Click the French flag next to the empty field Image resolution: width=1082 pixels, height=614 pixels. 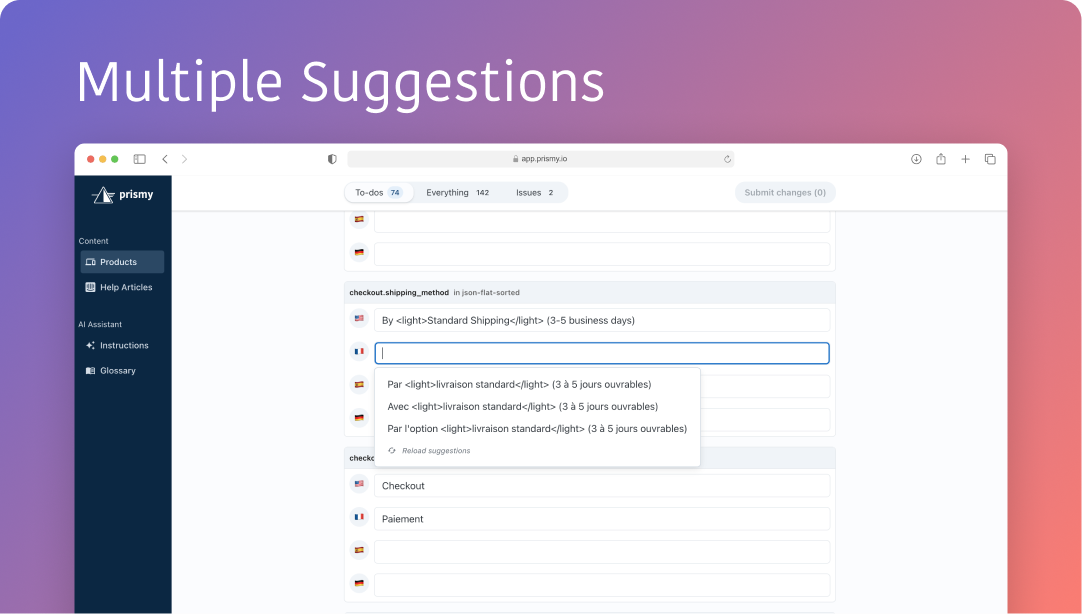click(x=359, y=351)
